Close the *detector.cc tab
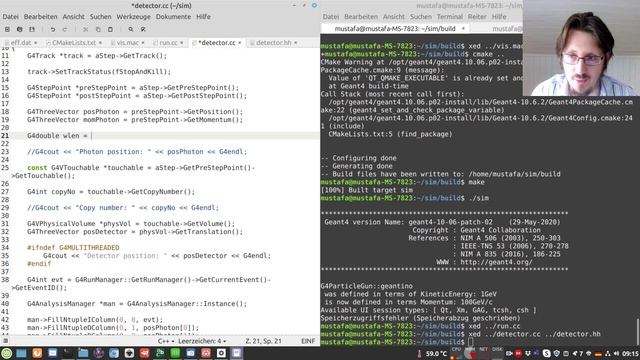The height and width of the screenshot is (360, 640). [240, 42]
